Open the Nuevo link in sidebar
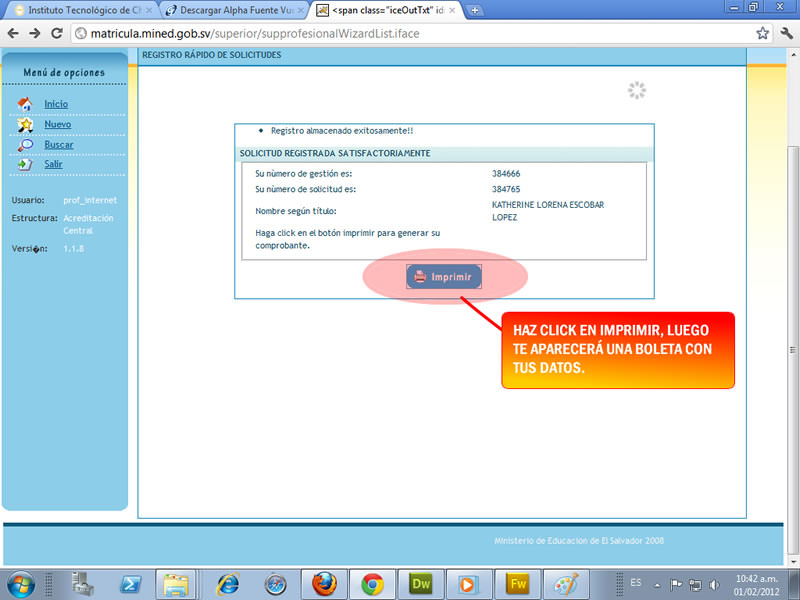The height and width of the screenshot is (600, 800). pyautogui.click(x=57, y=125)
